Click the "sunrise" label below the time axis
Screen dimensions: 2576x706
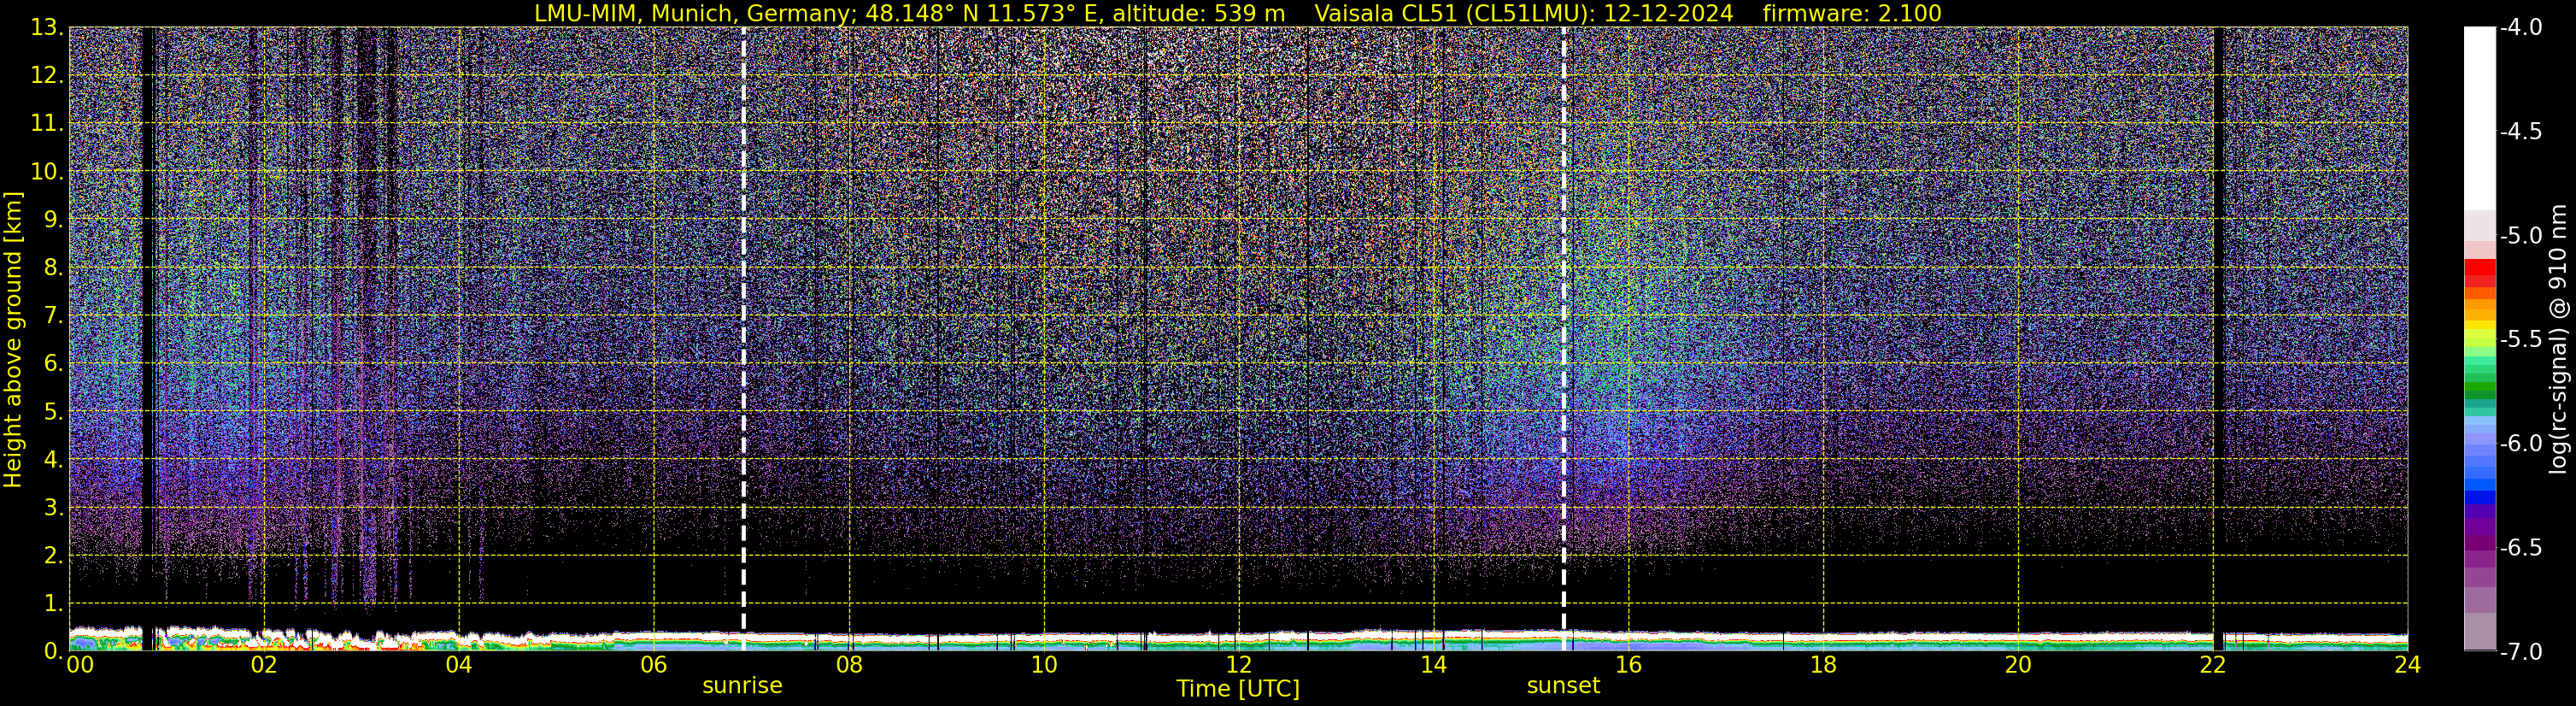coord(742,685)
